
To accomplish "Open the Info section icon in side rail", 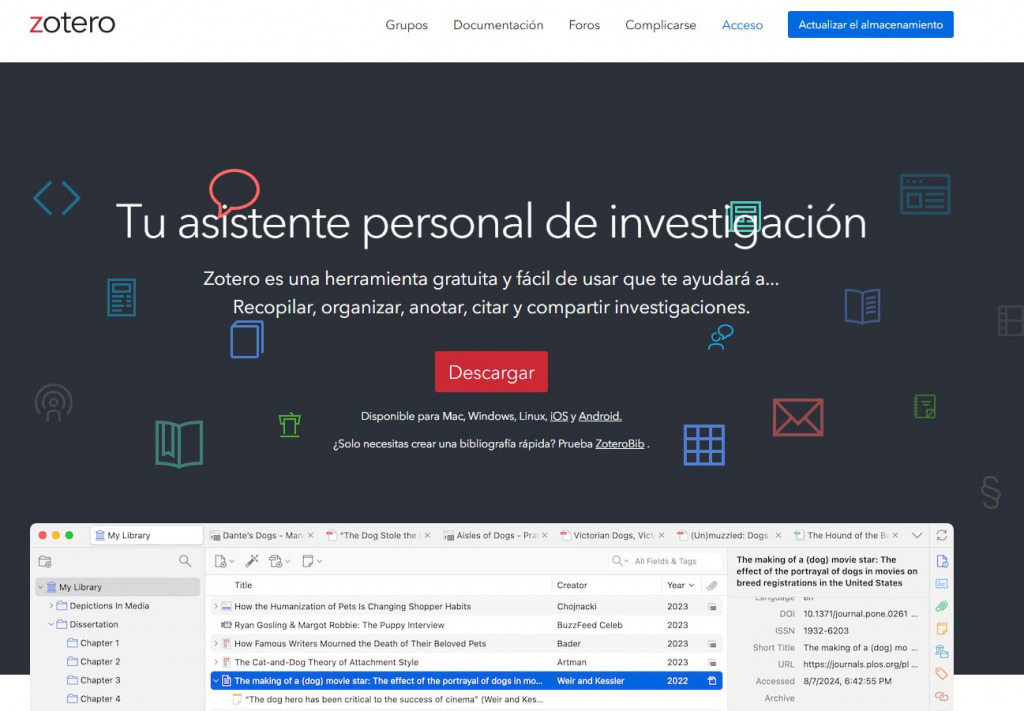I will [x=942, y=561].
